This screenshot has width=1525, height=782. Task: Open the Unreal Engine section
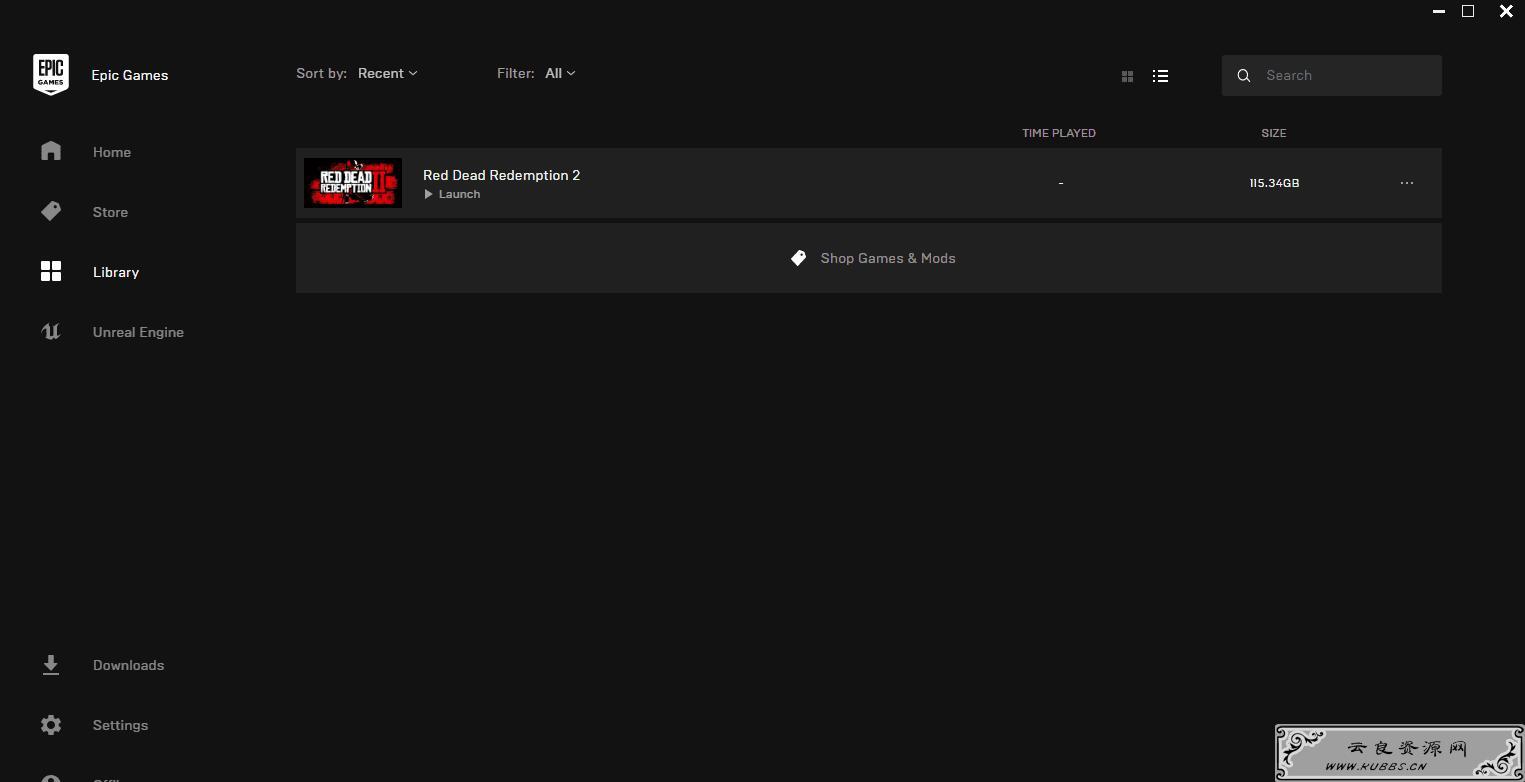(x=138, y=332)
